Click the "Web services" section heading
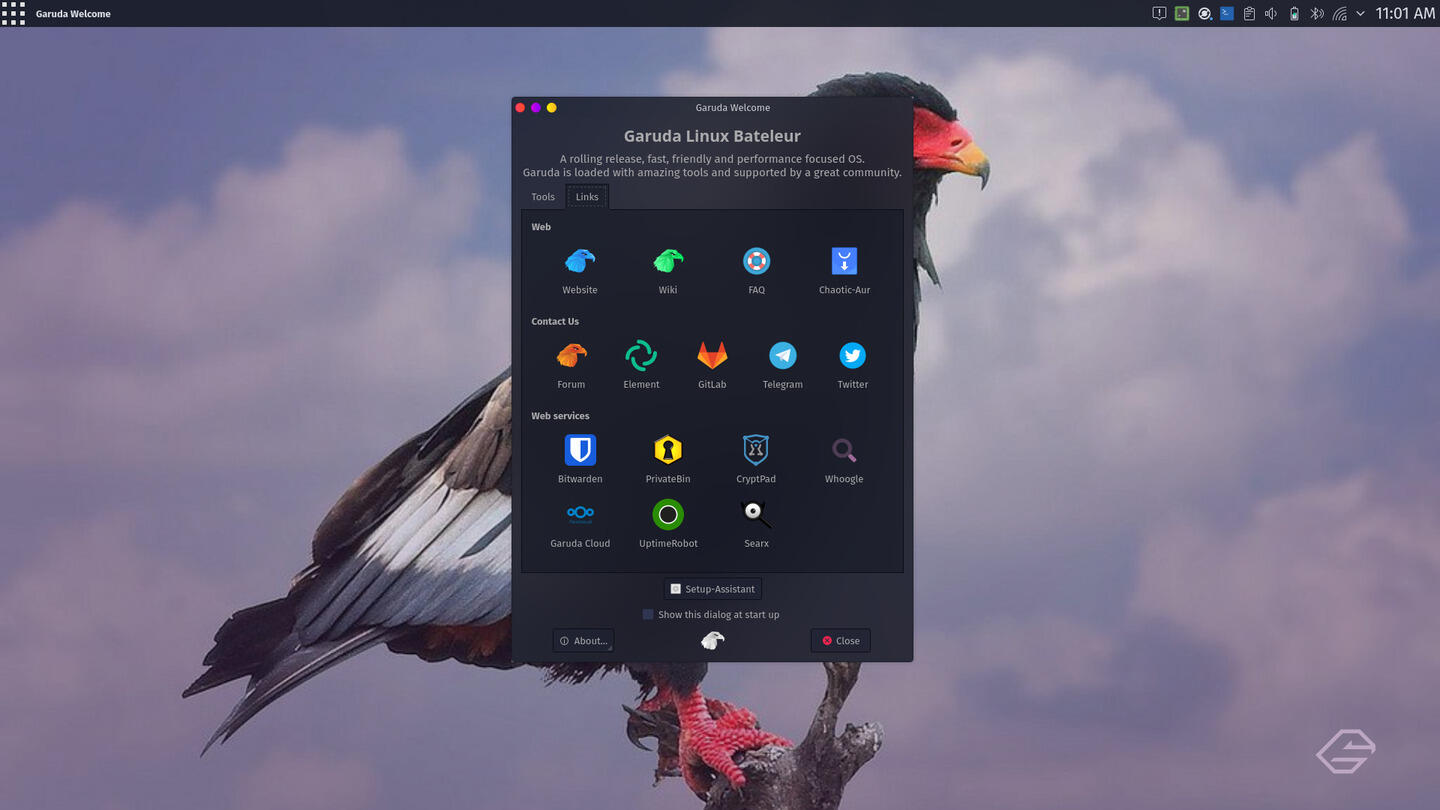 [560, 416]
